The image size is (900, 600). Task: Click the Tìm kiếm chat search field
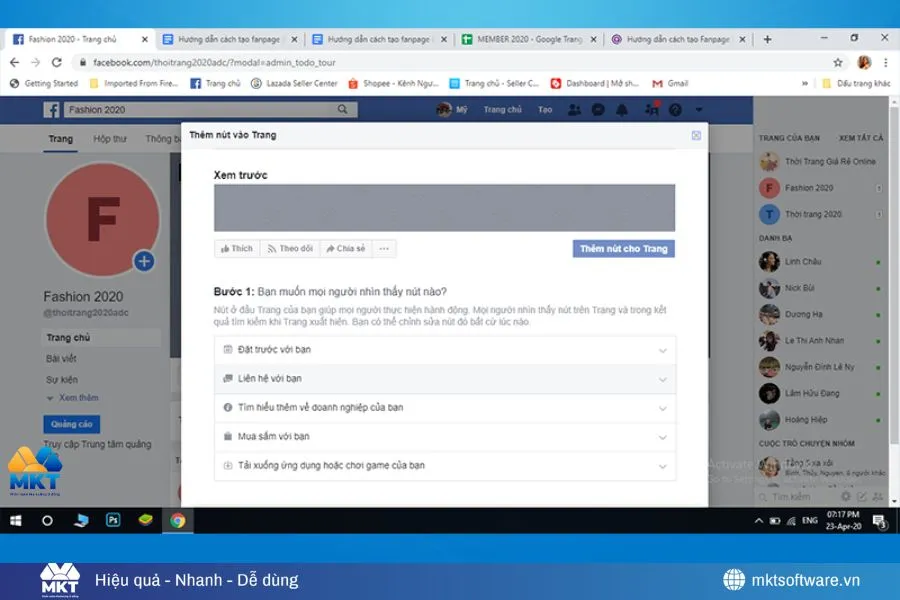pos(790,496)
